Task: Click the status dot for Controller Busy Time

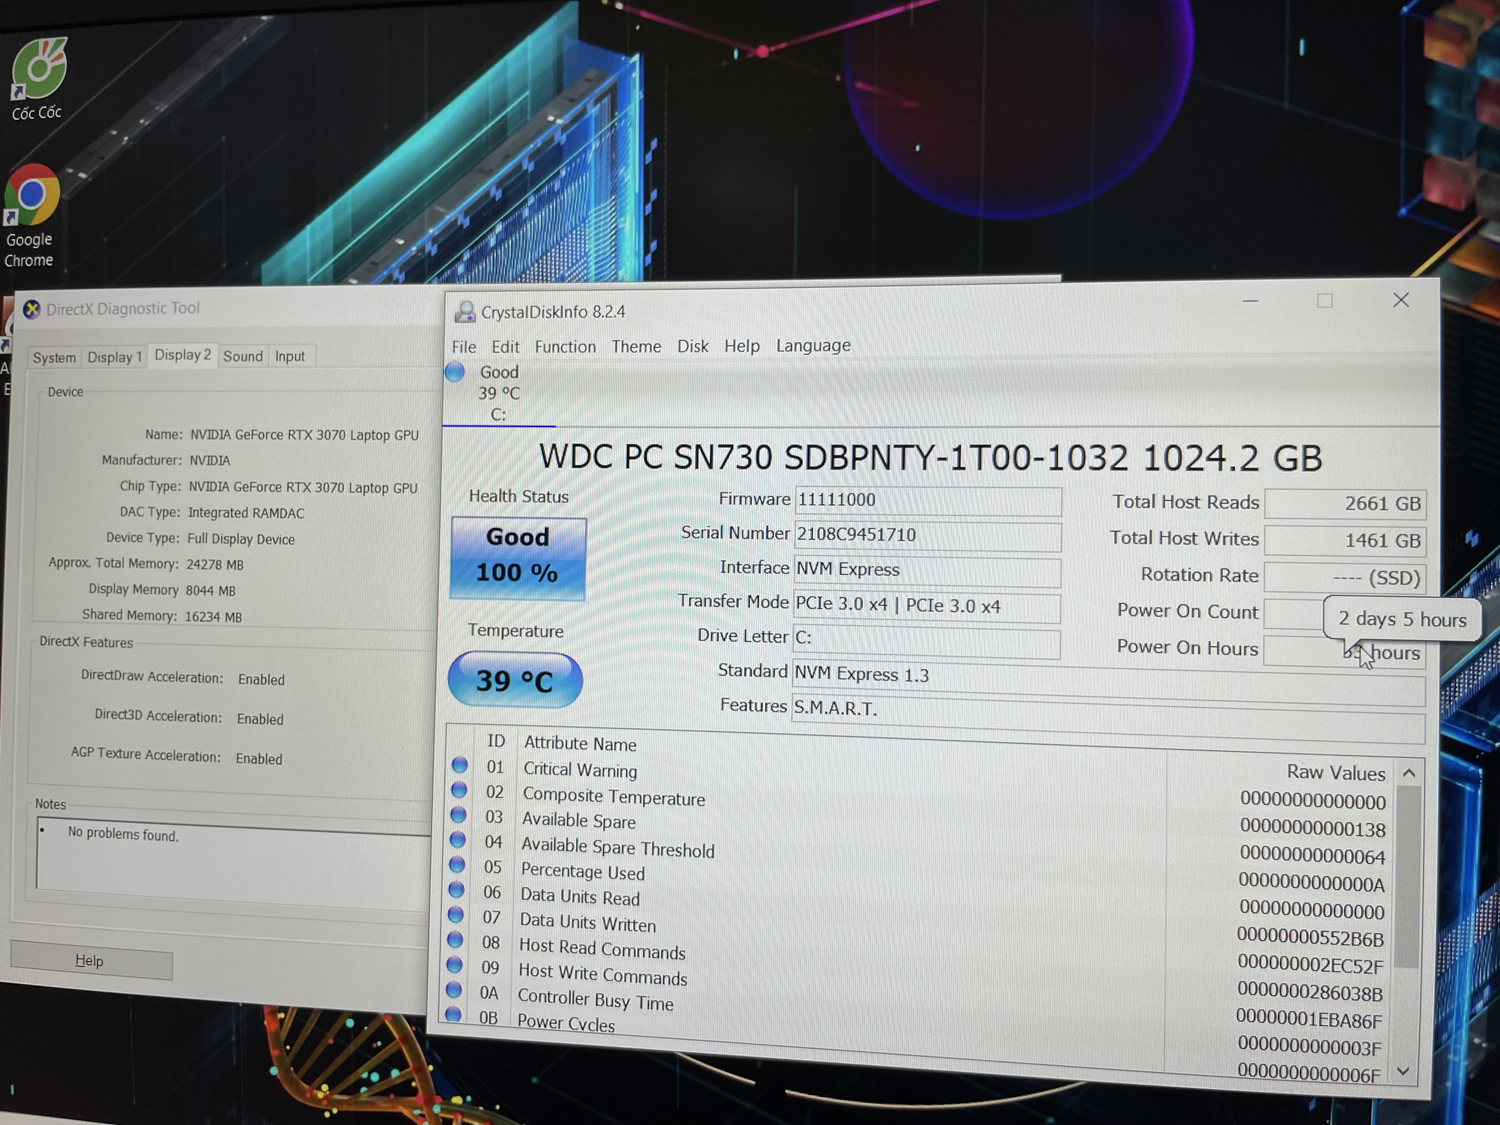Action: [x=454, y=990]
